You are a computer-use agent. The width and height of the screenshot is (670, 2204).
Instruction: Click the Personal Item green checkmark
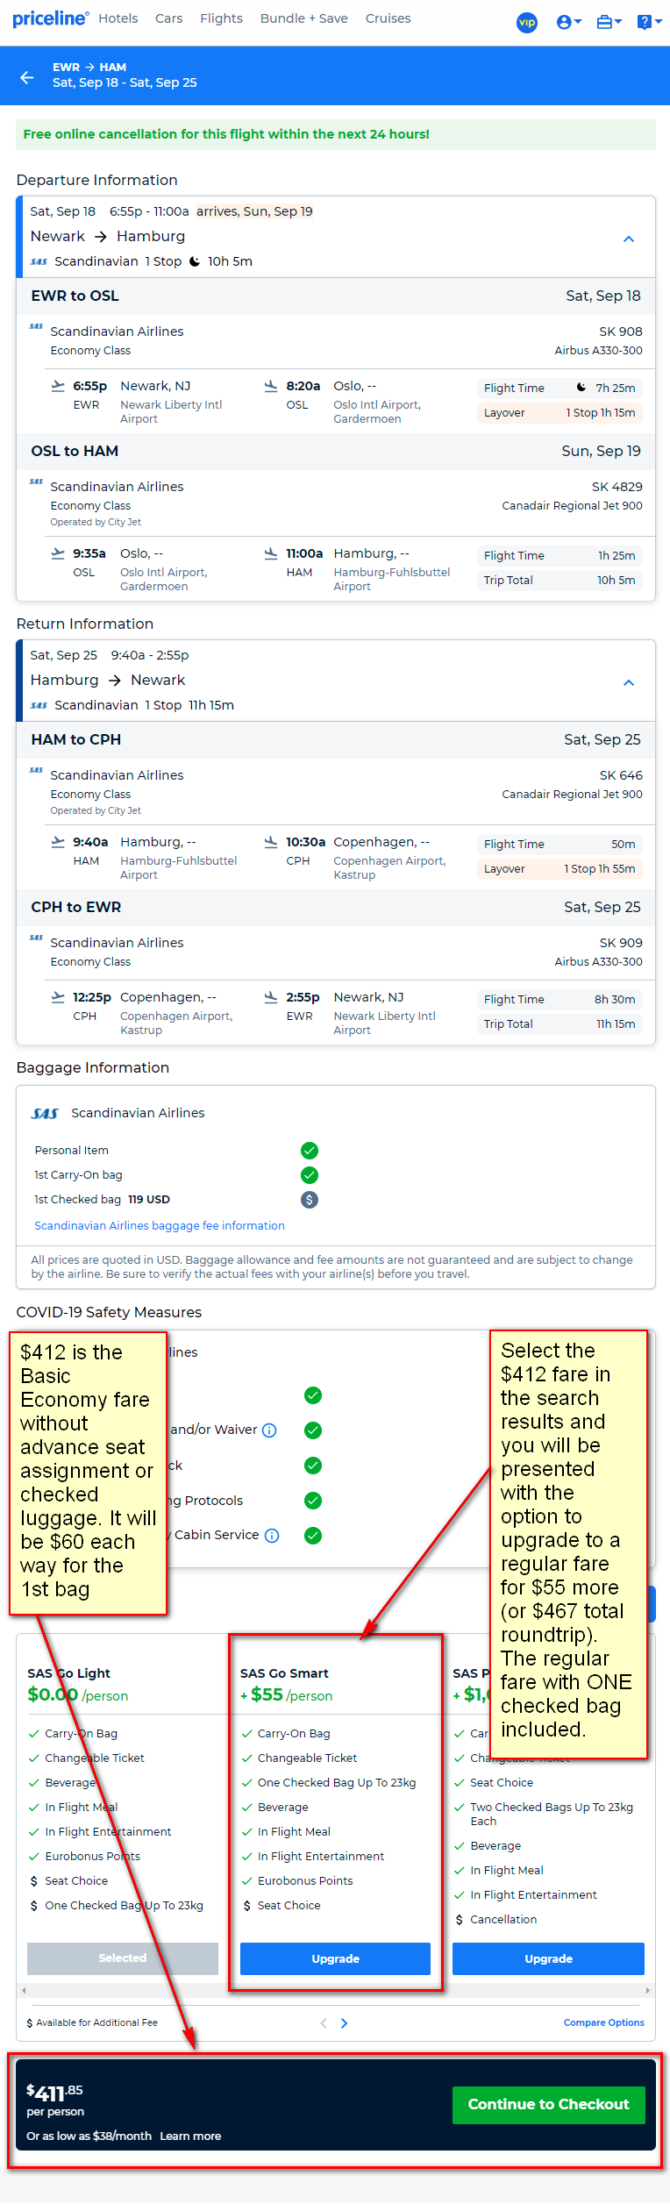pyautogui.click(x=310, y=1151)
